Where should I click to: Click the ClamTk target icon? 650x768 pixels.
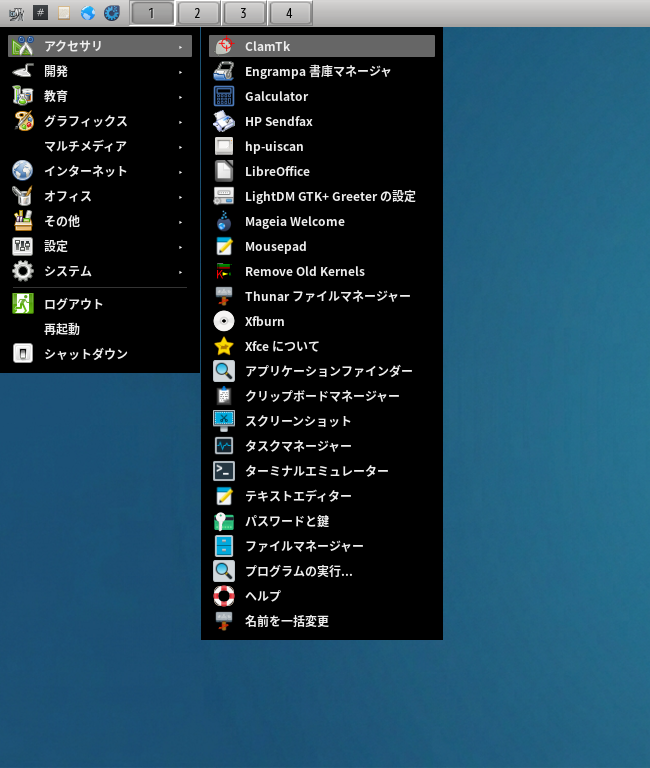(224, 46)
